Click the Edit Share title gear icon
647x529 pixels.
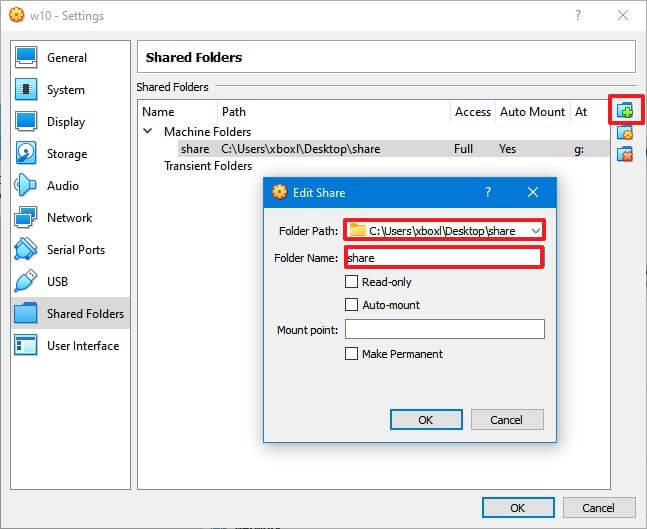[x=279, y=192]
